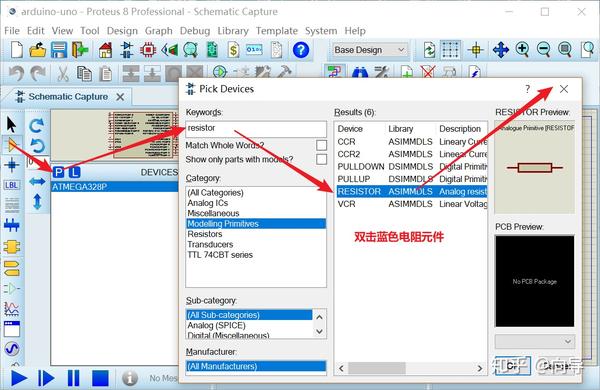Open the Template menu
Screen dimensions: 600x390
point(277,31)
